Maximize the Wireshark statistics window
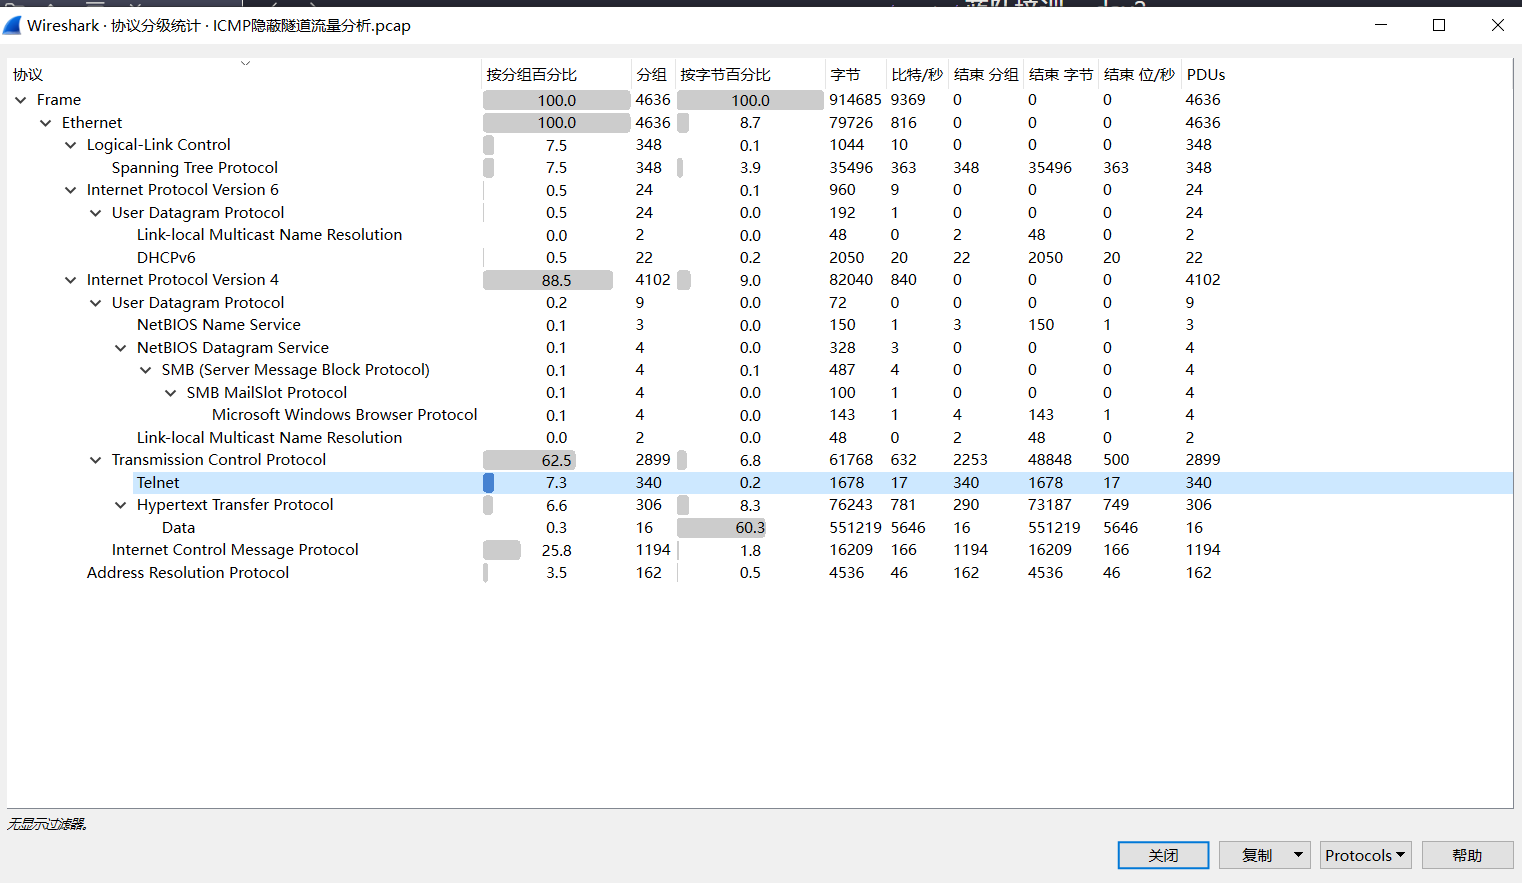 pos(1439,25)
